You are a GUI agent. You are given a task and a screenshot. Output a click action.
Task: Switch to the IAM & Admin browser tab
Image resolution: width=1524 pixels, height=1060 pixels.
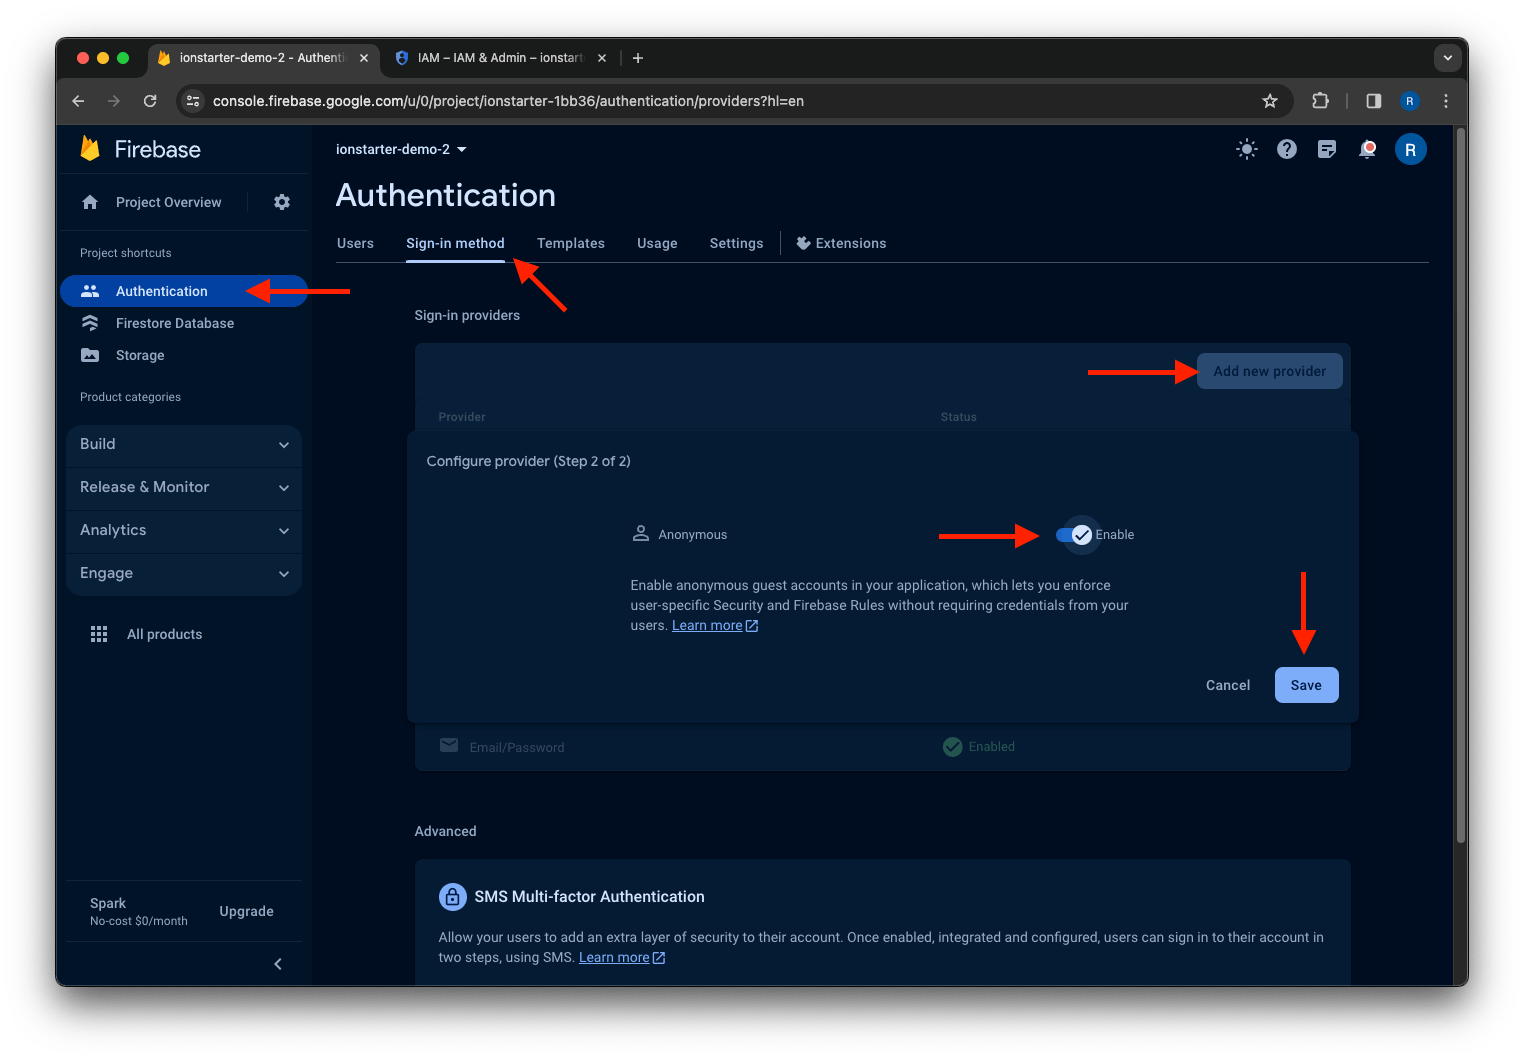point(500,58)
